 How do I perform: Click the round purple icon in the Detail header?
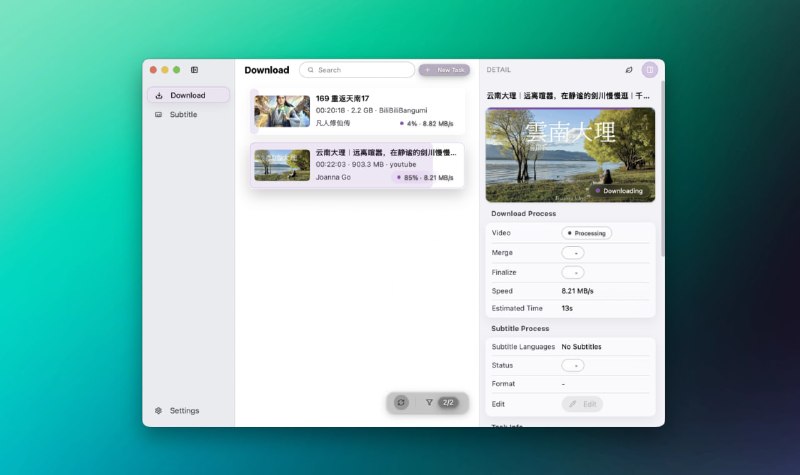click(x=650, y=70)
